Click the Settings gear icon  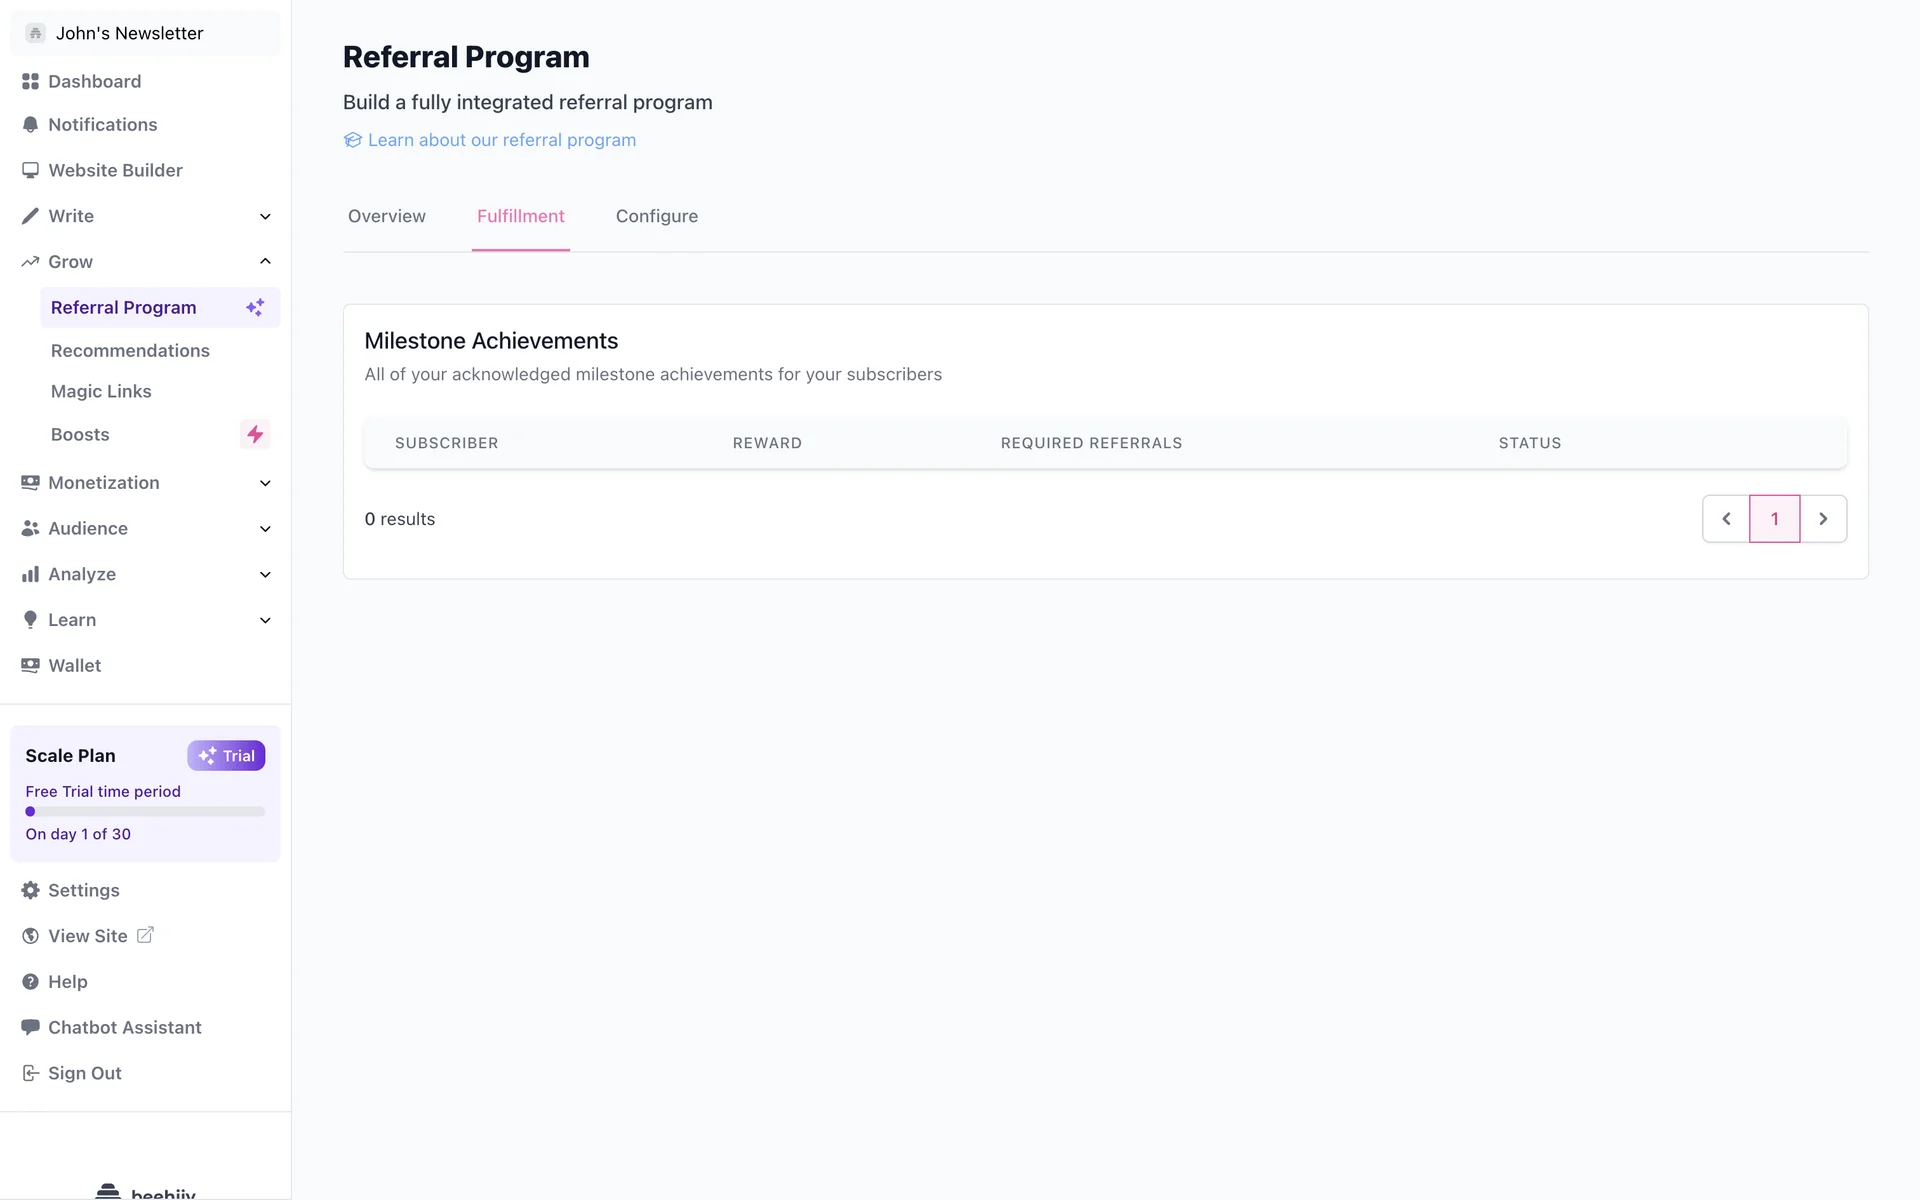(30, 891)
